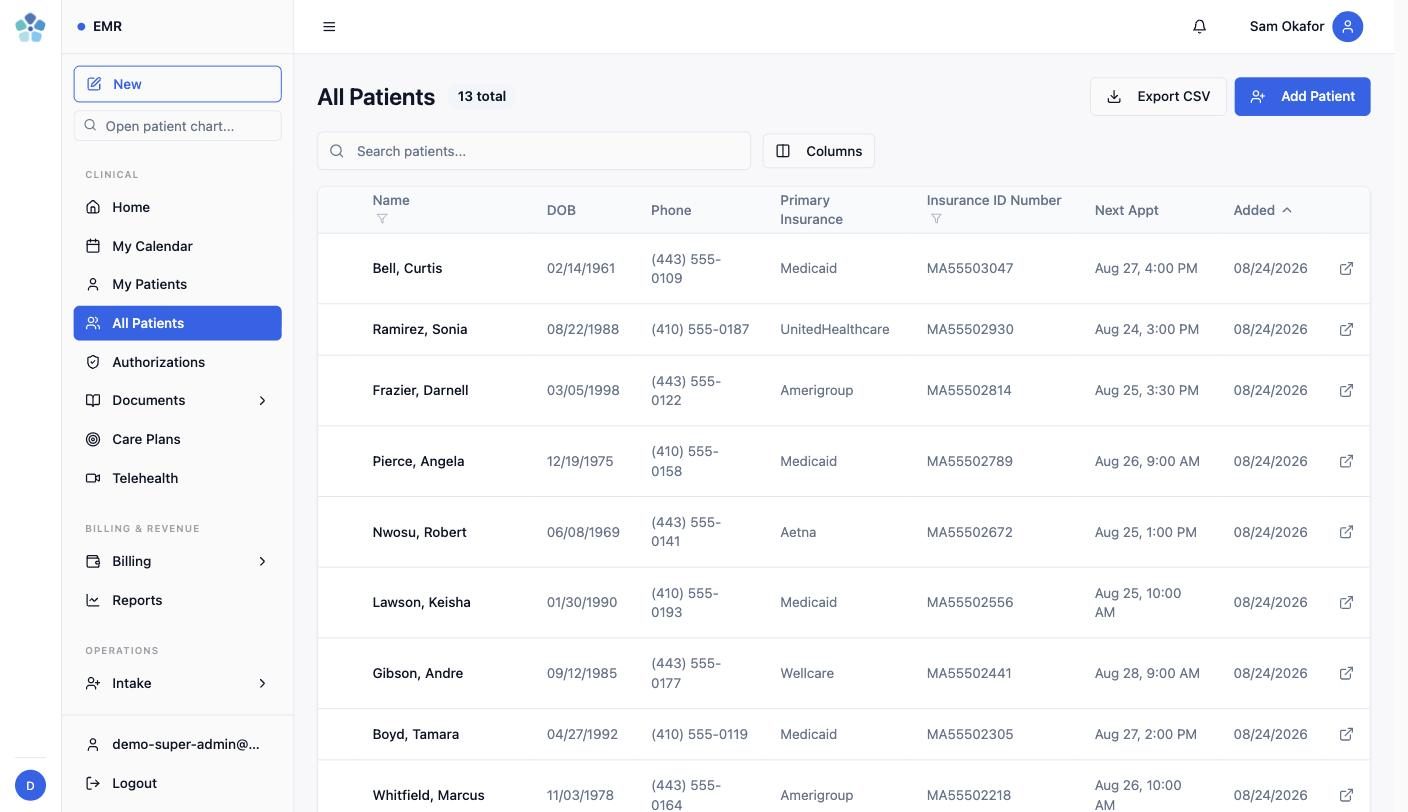This screenshot has height=812, width=1408.
Task: Select All Patients in the sidebar
Action: tap(177, 323)
